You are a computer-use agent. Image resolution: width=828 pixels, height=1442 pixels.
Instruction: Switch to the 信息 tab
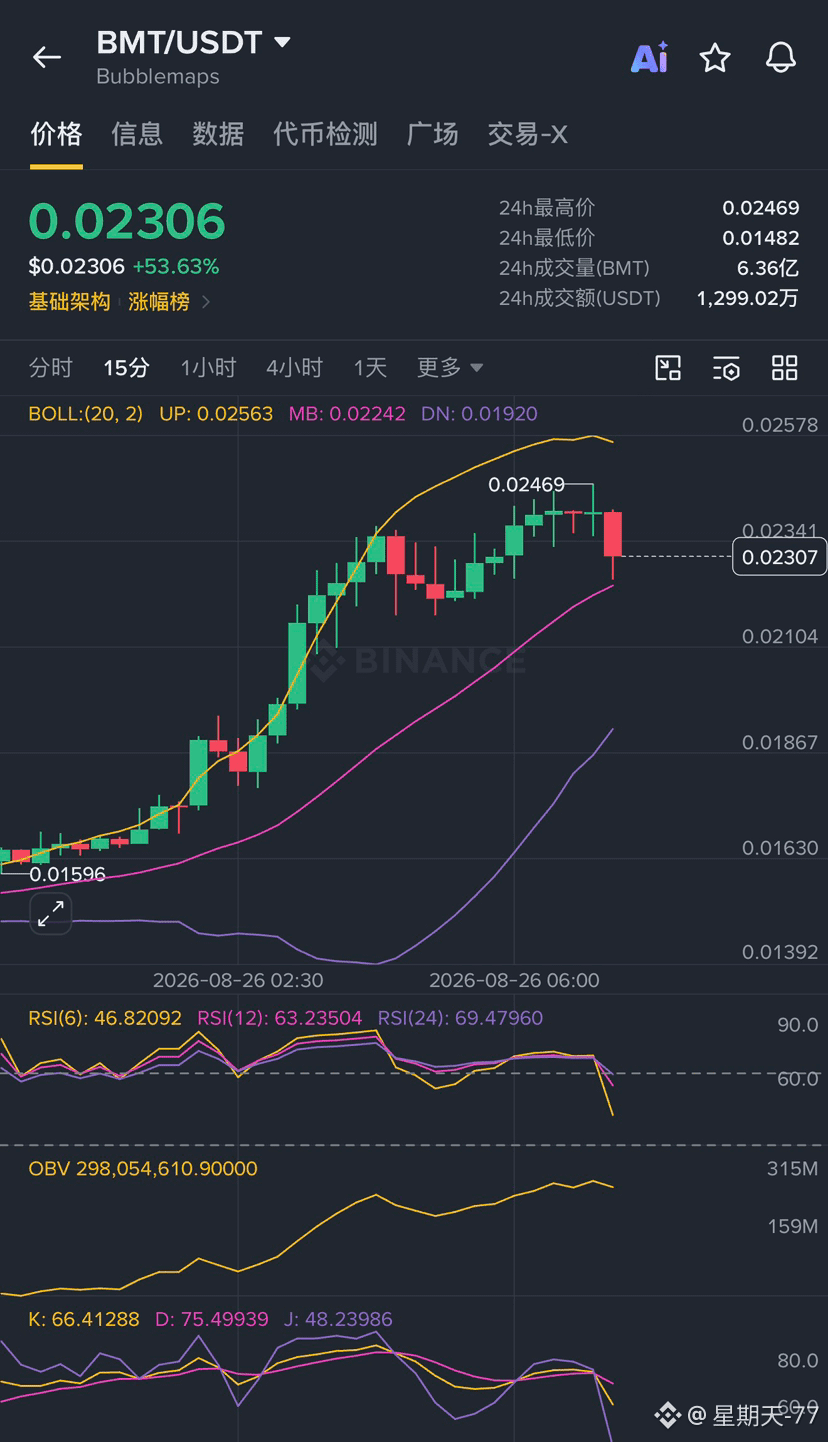(137, 134)
